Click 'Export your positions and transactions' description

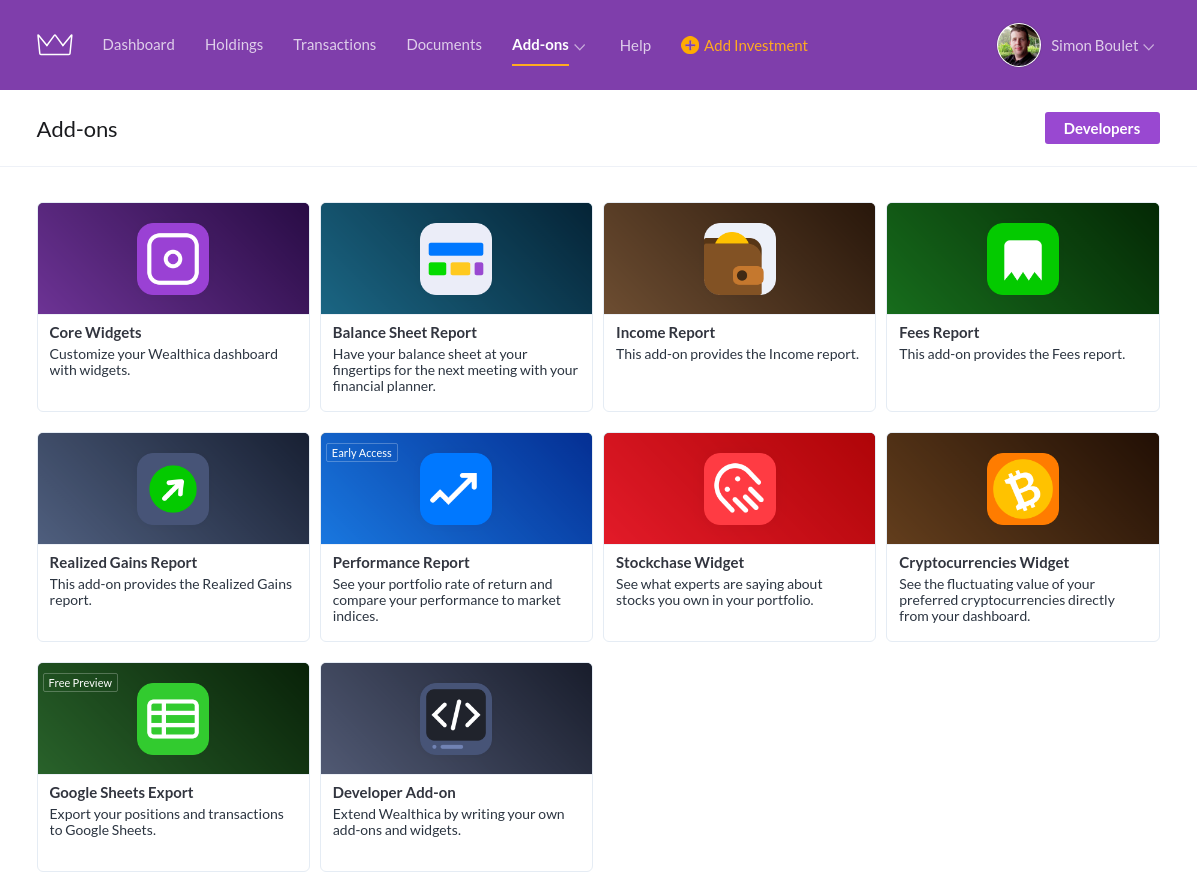(x=166, y=822)
